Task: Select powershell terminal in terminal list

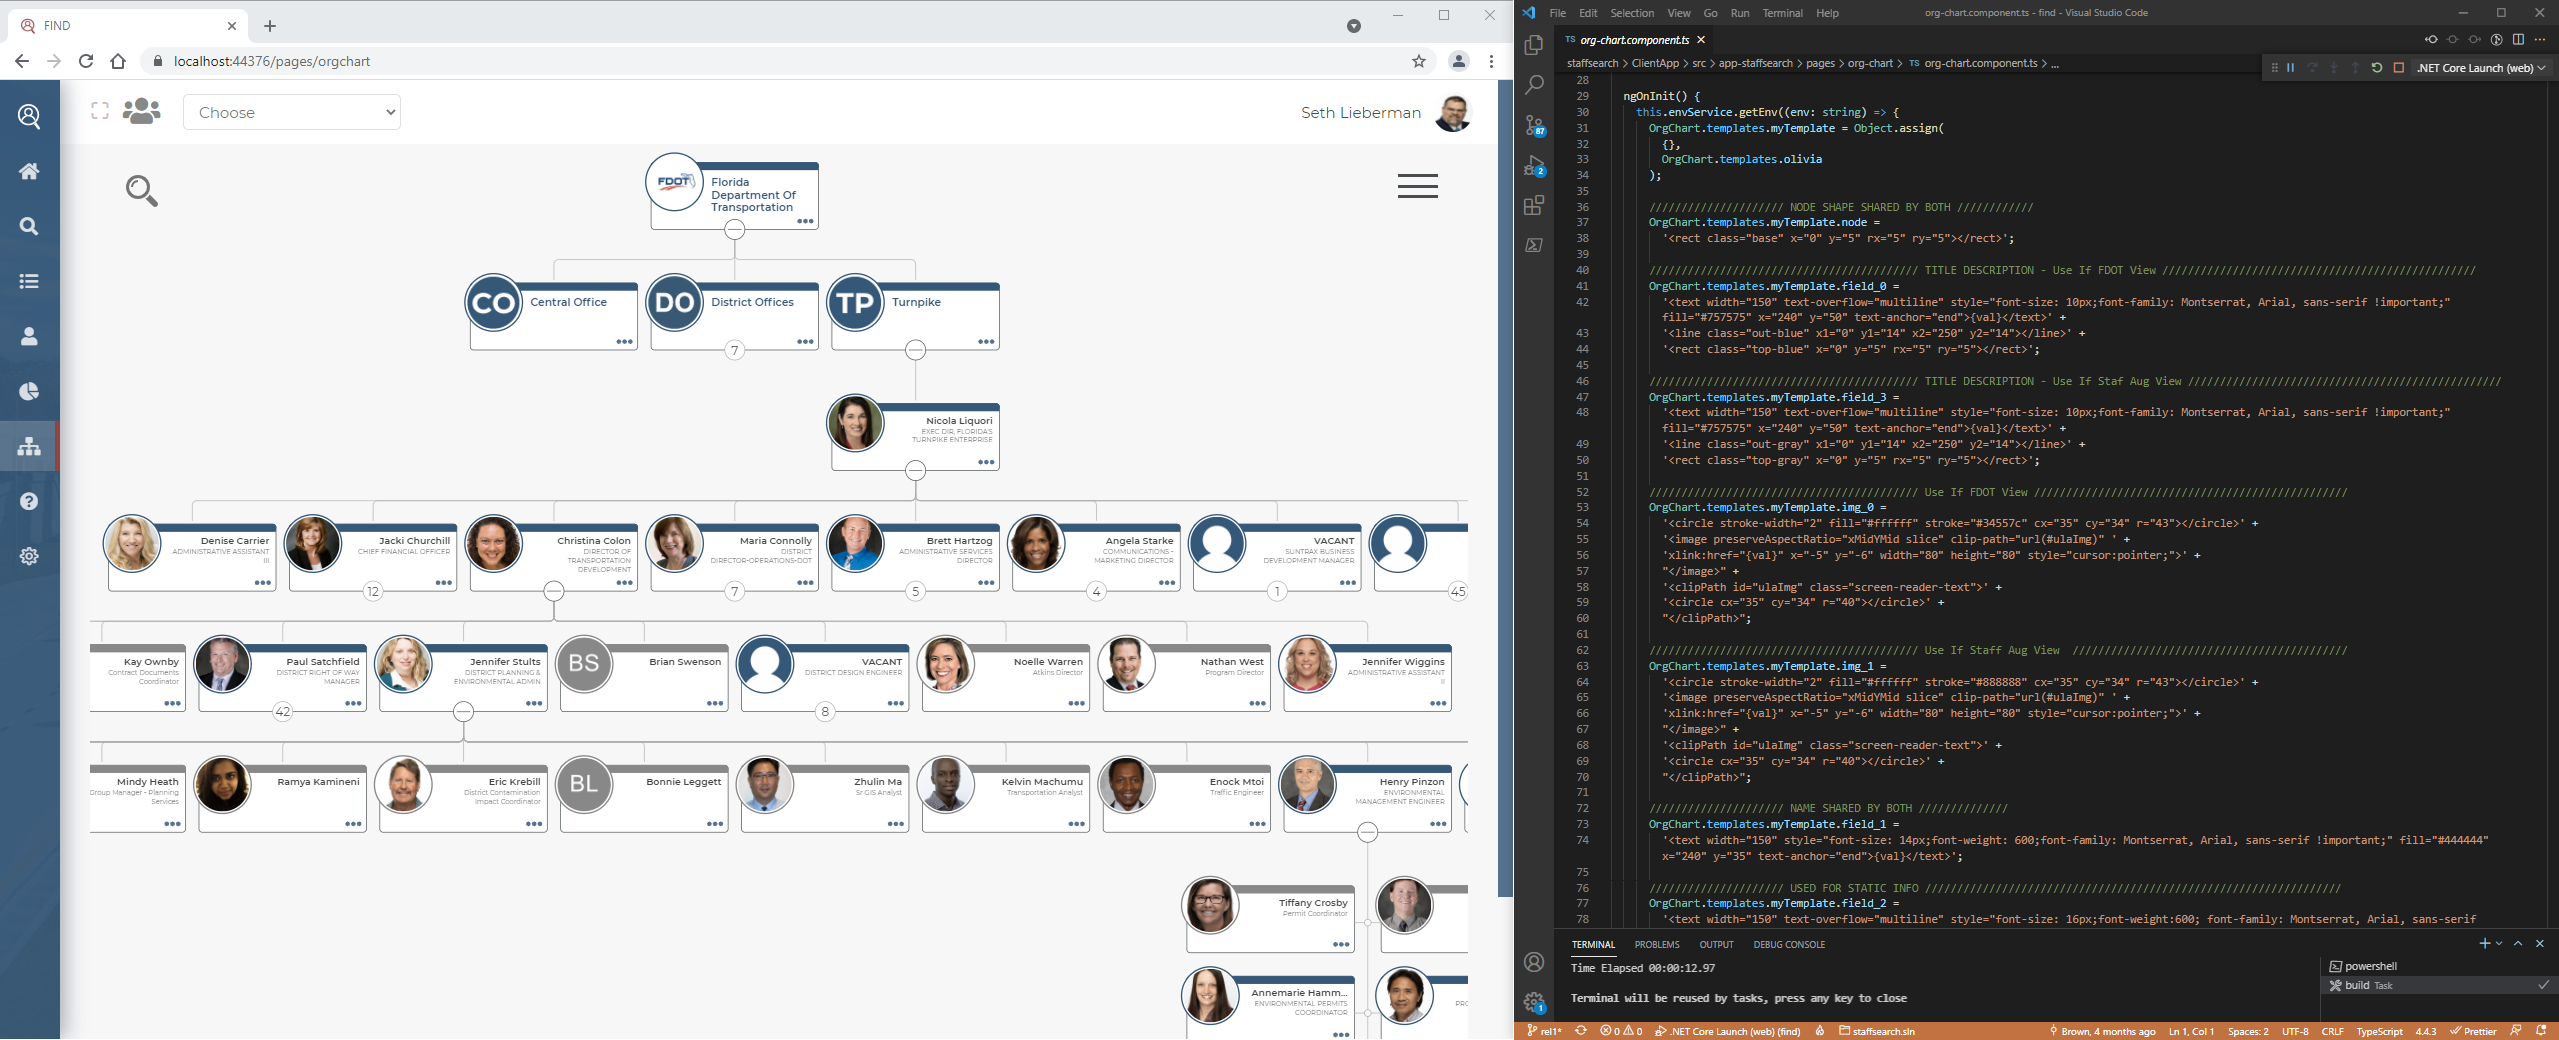Action: [2369, 966]
